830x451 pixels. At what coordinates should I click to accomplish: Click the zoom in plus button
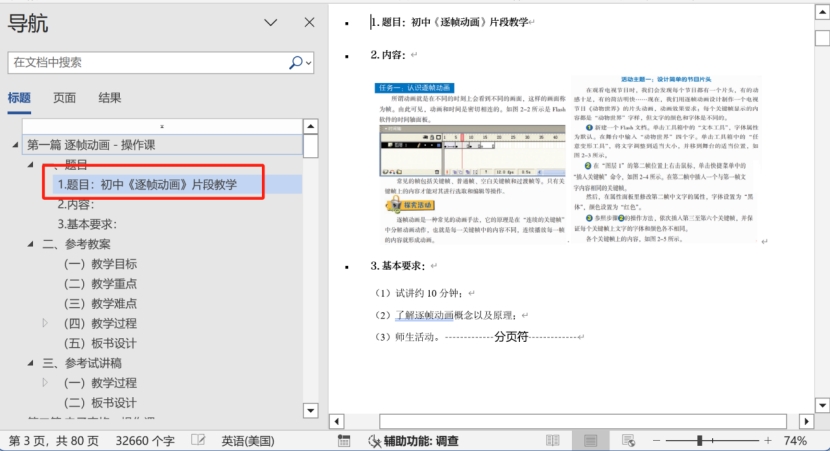click(767, 441)
